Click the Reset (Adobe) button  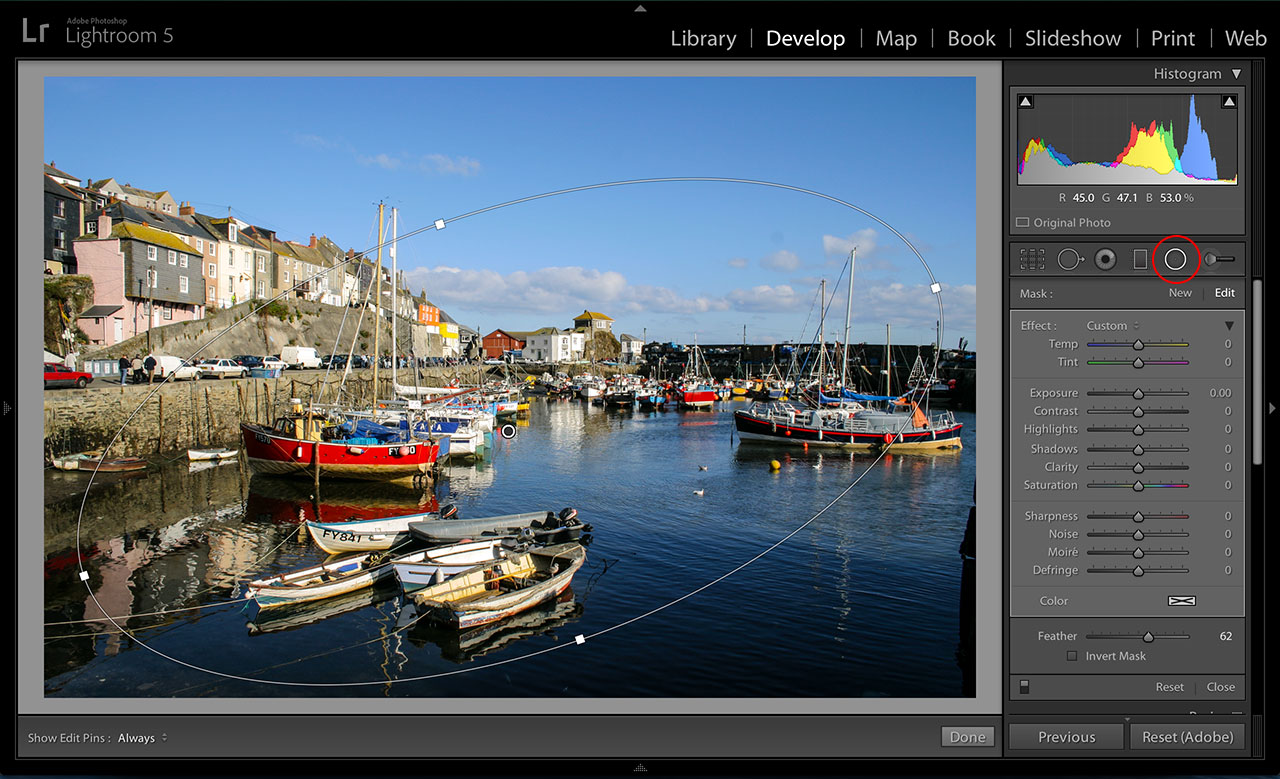[x=1187, y=737]
